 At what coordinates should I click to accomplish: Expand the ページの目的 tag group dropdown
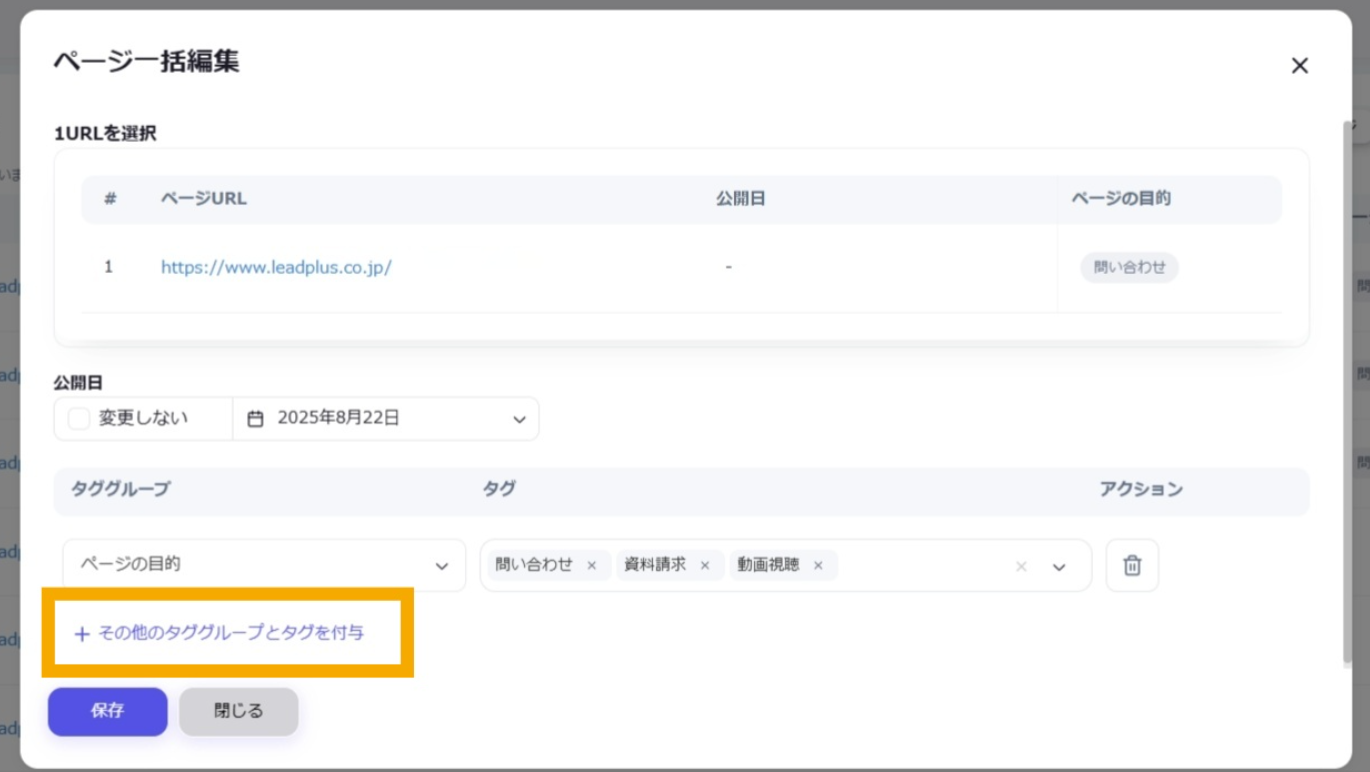tap(441, 566)
